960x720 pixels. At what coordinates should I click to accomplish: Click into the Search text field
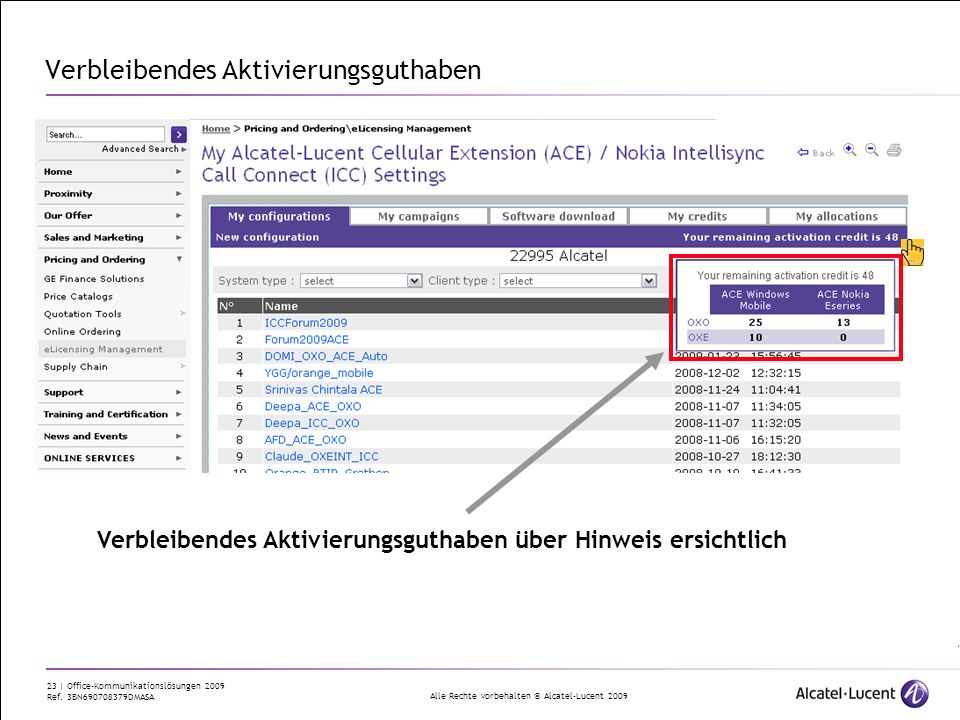[106, 135]
